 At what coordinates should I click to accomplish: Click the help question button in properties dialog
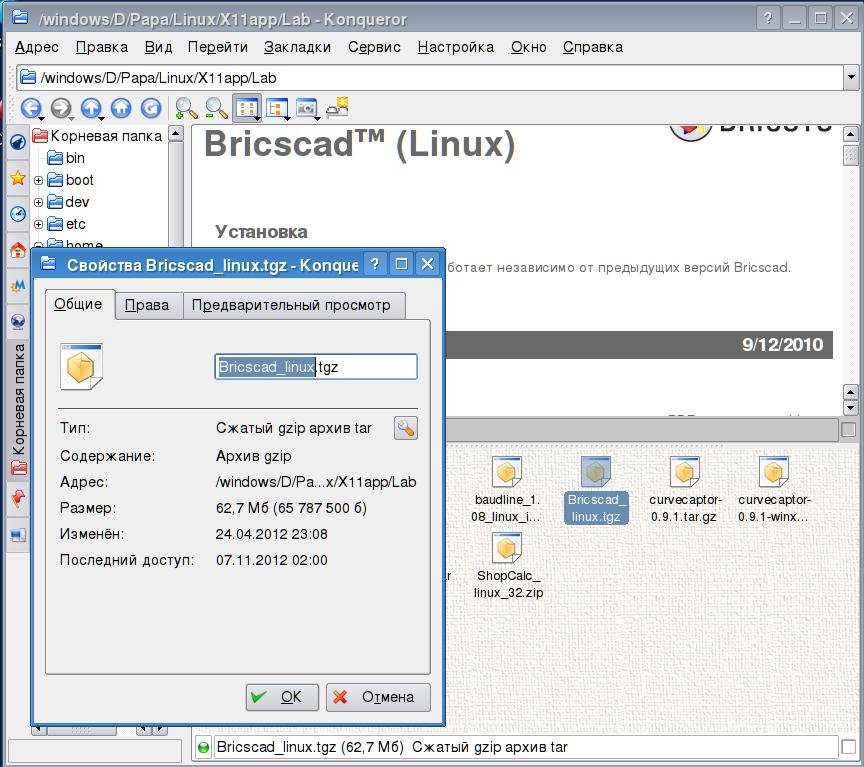[x=375, y=264]
